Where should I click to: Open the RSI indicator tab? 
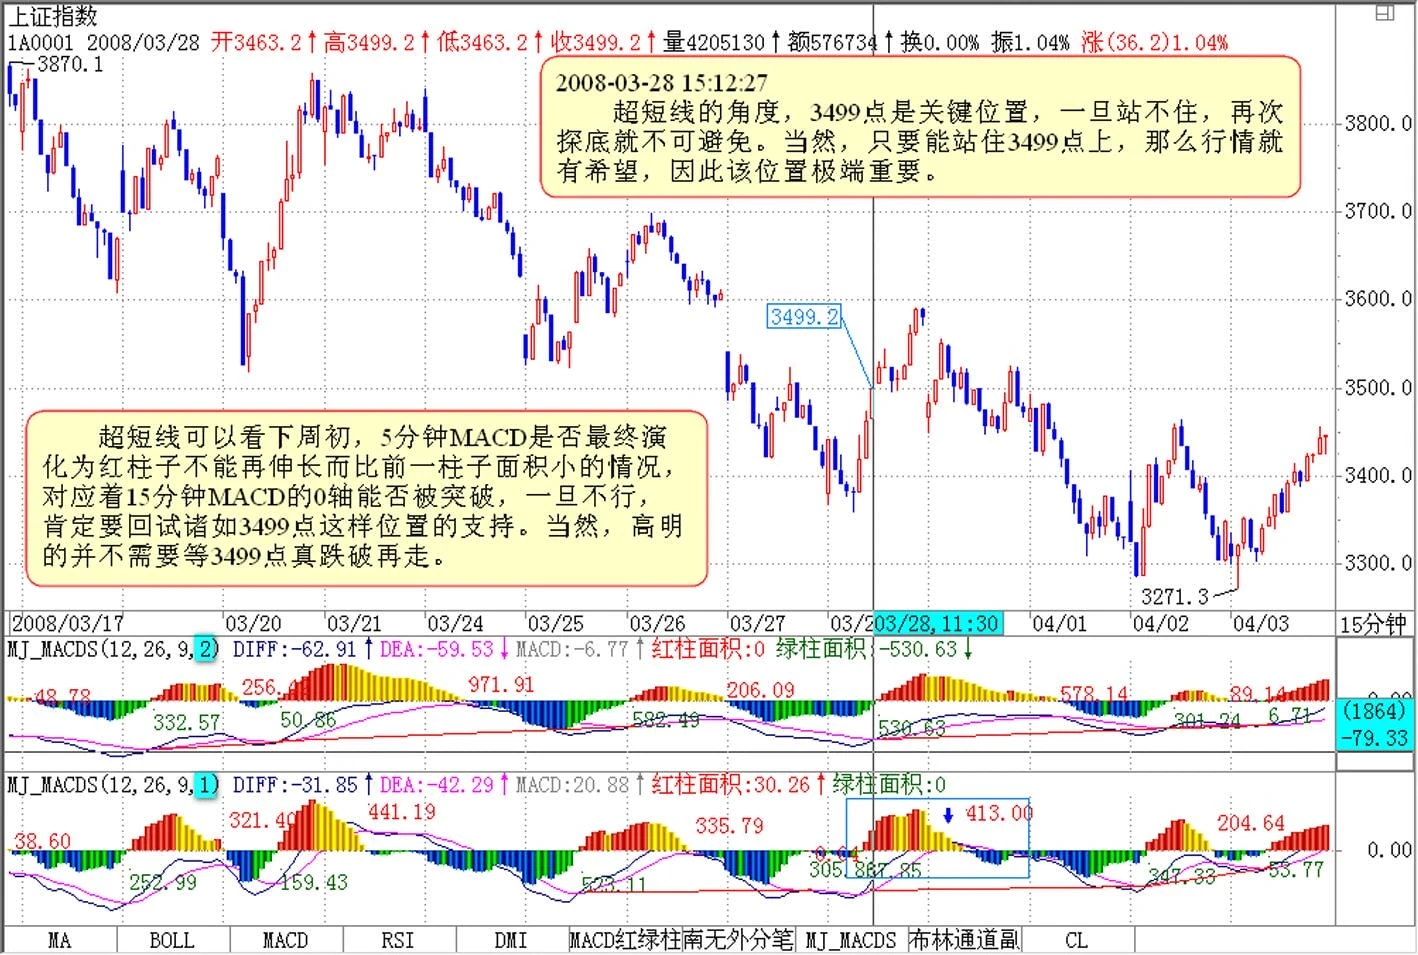398,940
